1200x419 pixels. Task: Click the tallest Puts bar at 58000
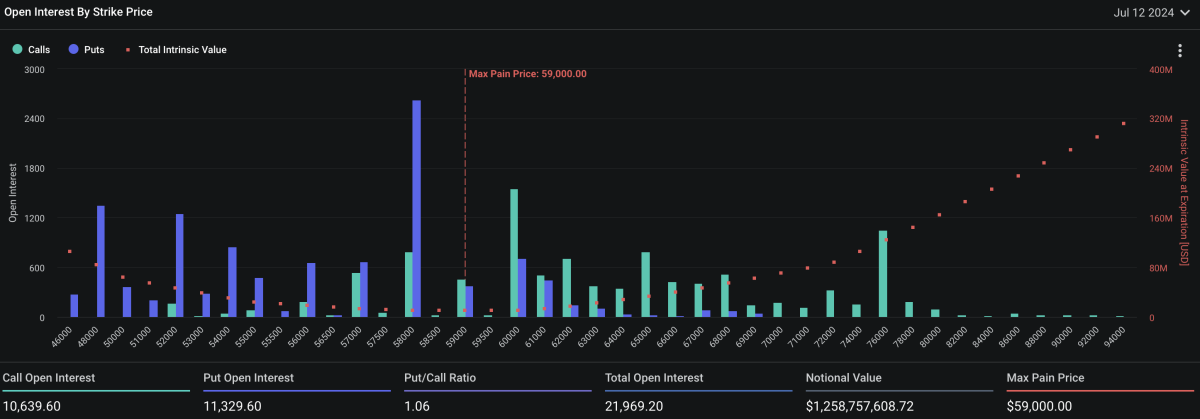click(417, 208)
